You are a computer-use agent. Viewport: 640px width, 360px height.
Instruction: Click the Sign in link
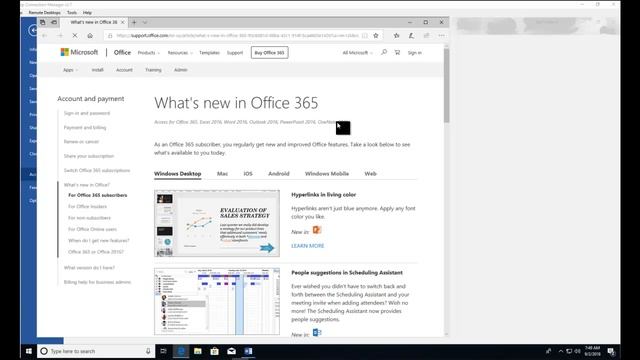coord(415,53)
